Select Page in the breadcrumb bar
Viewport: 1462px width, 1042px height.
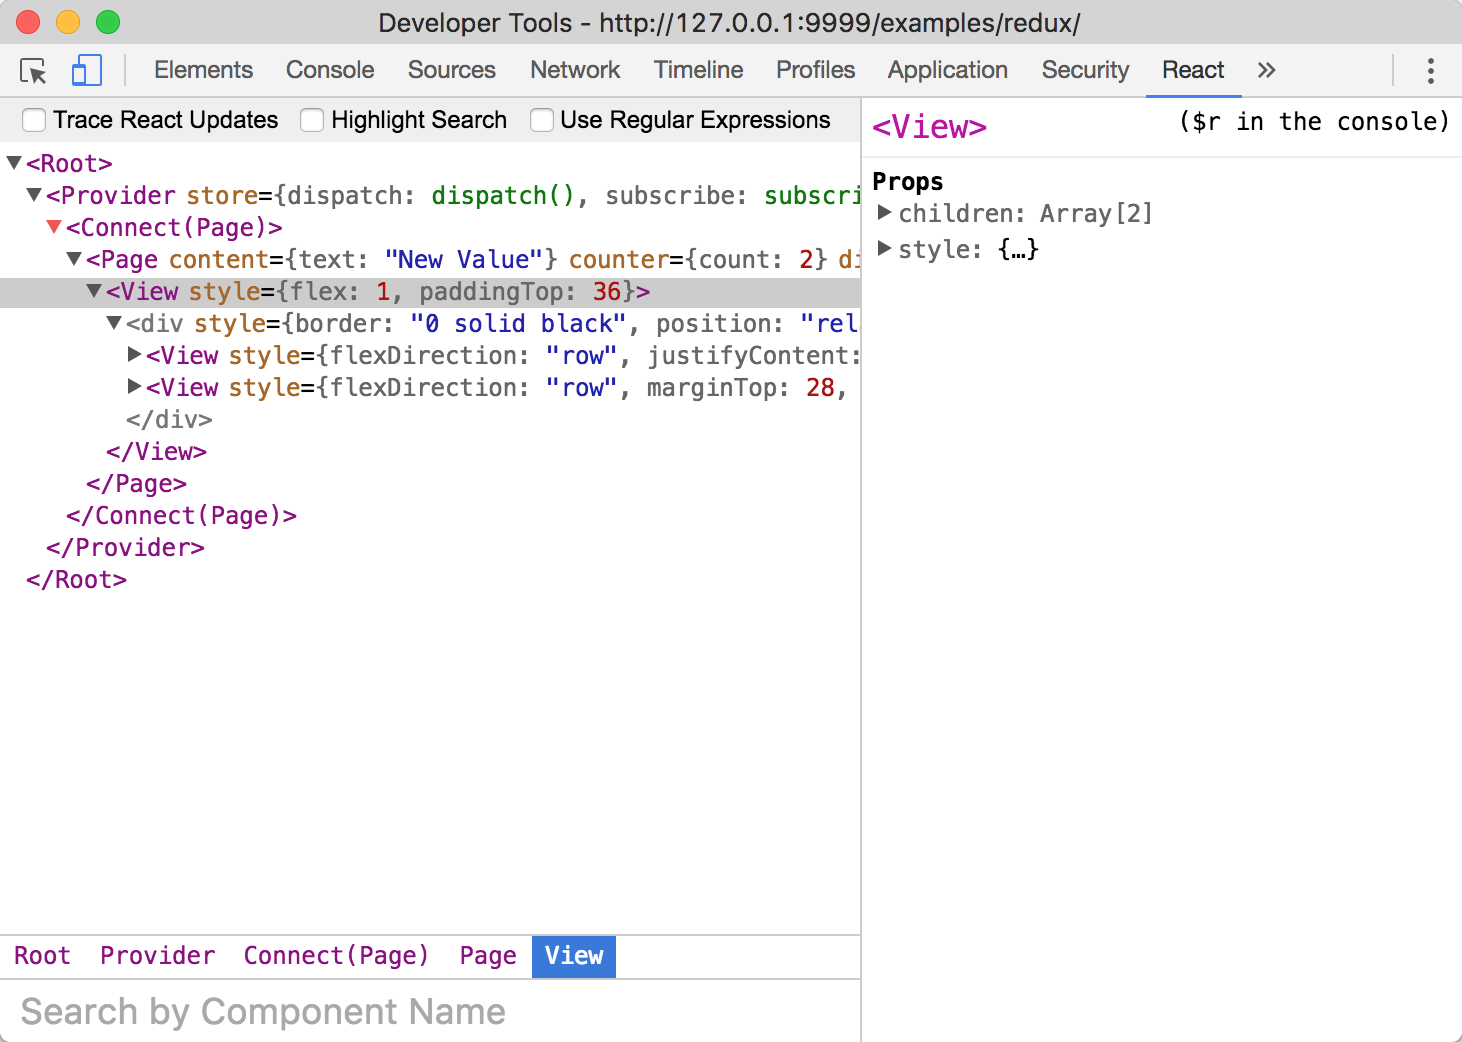[487, 956]
